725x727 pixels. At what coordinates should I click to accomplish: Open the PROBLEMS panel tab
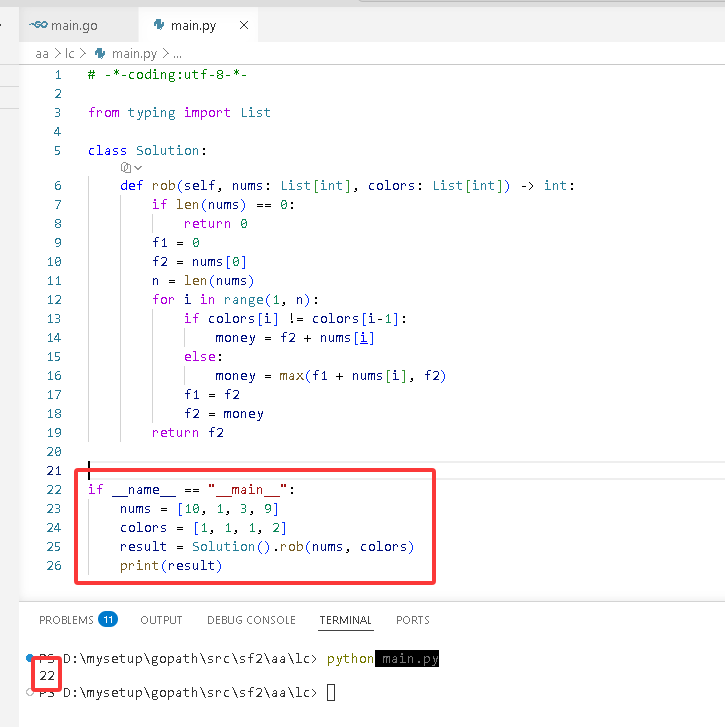(x=66, y=620)
